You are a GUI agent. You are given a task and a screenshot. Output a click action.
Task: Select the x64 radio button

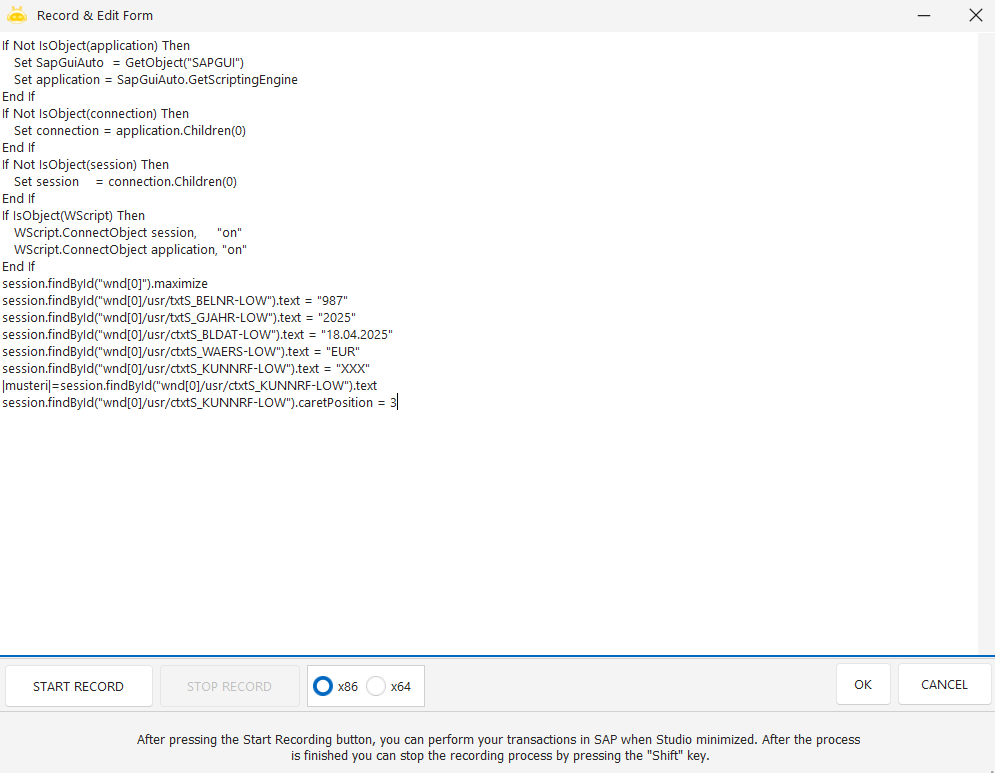(x=376, y=686)
